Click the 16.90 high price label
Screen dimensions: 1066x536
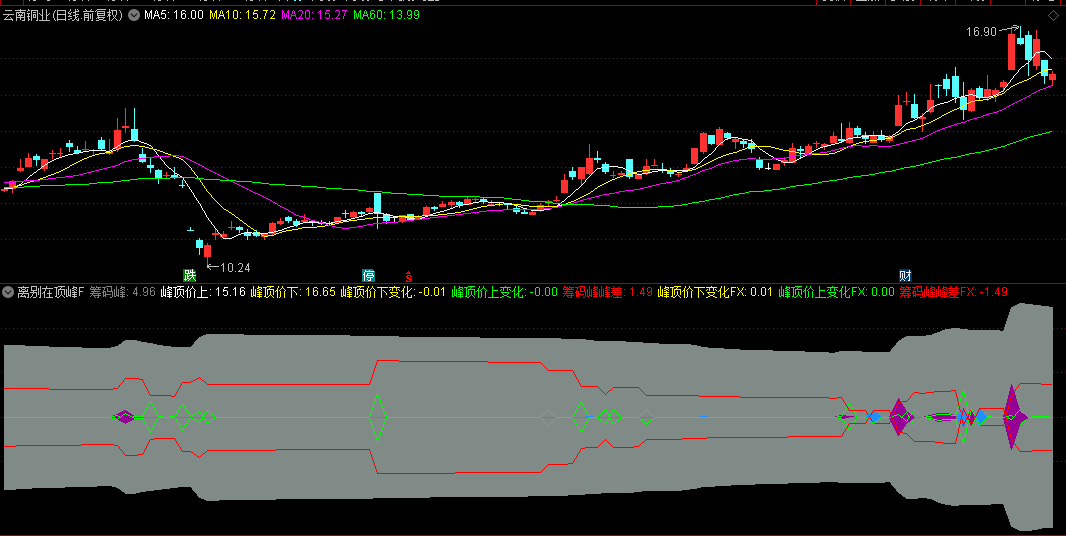[981, 32]
